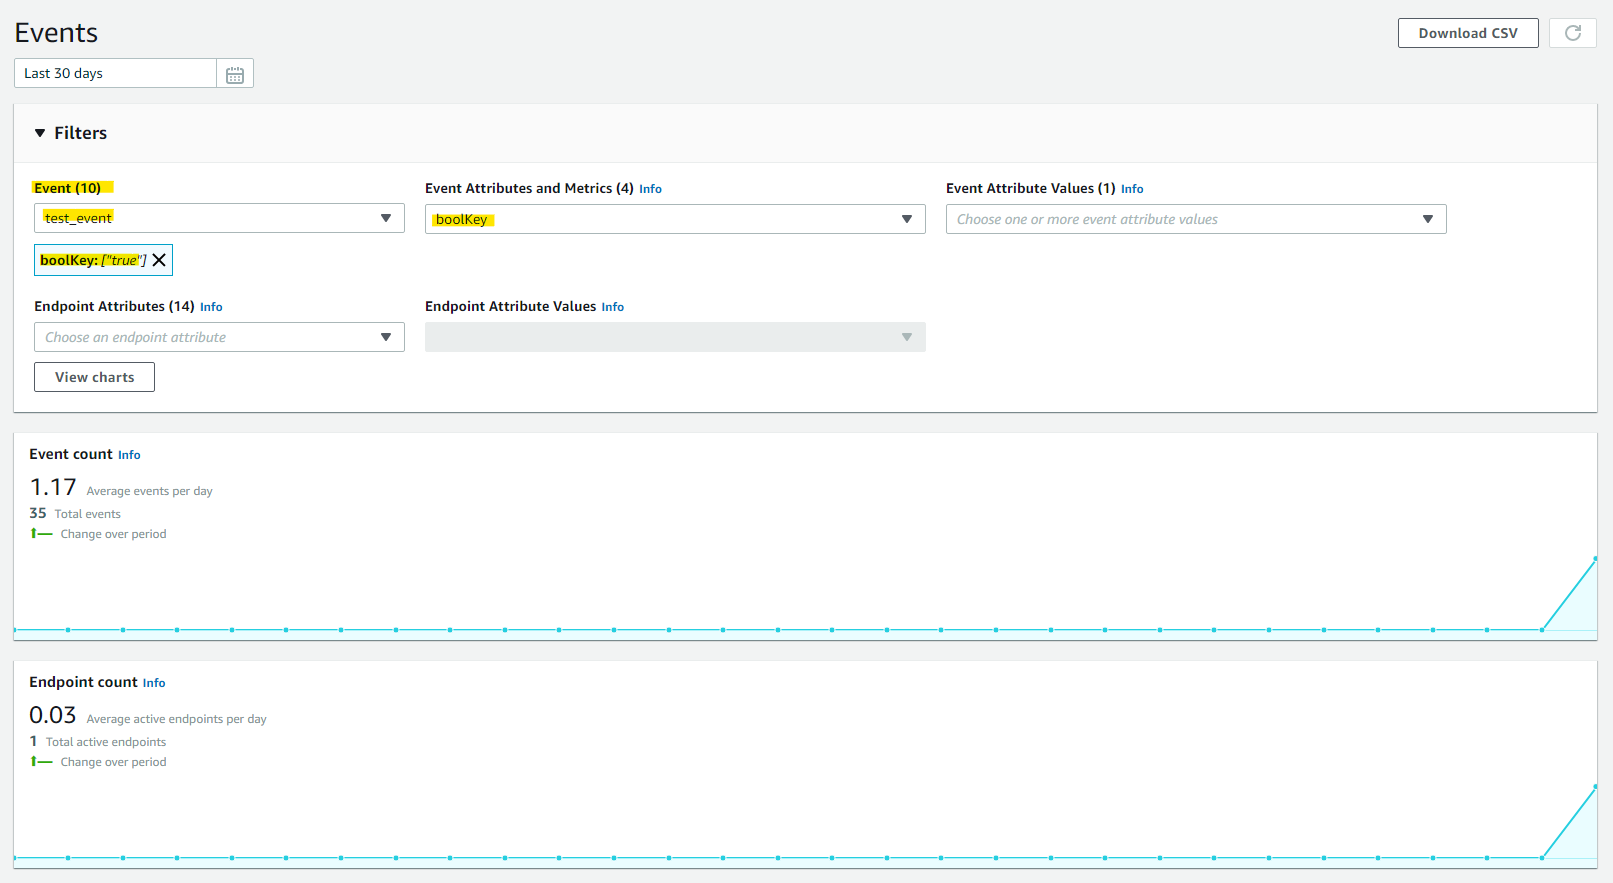Click the View charts button
The width and height of the screenshot is (1613, 883).
94,377
